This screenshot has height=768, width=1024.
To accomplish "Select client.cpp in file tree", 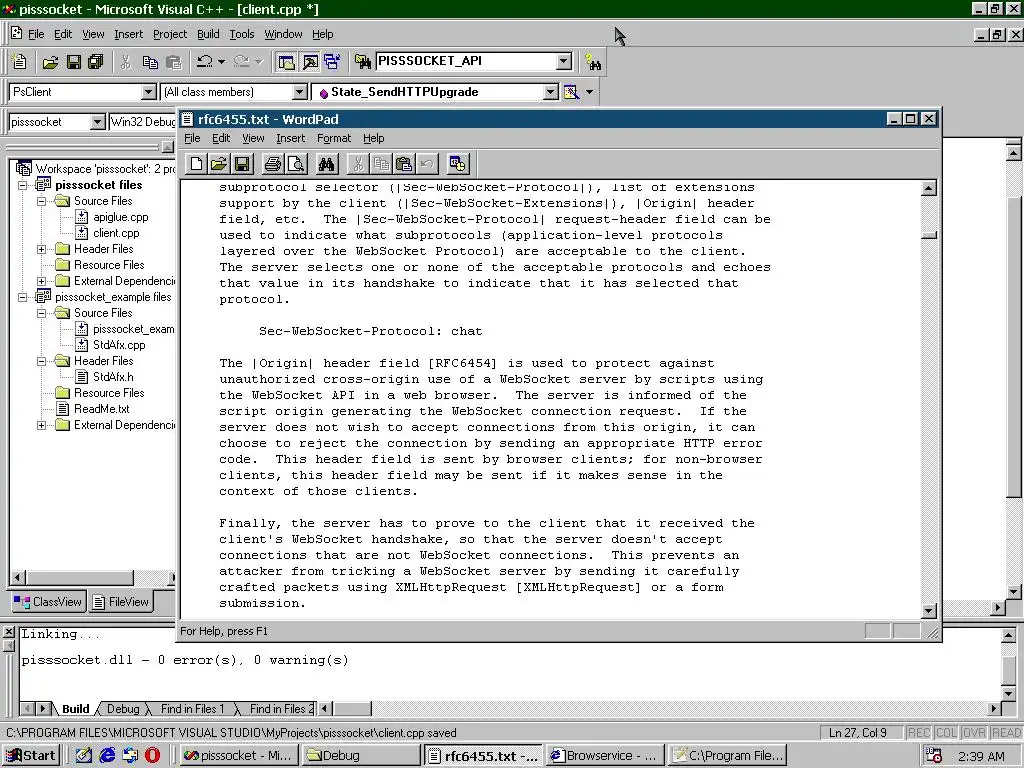I will click(x=116, y=233).
